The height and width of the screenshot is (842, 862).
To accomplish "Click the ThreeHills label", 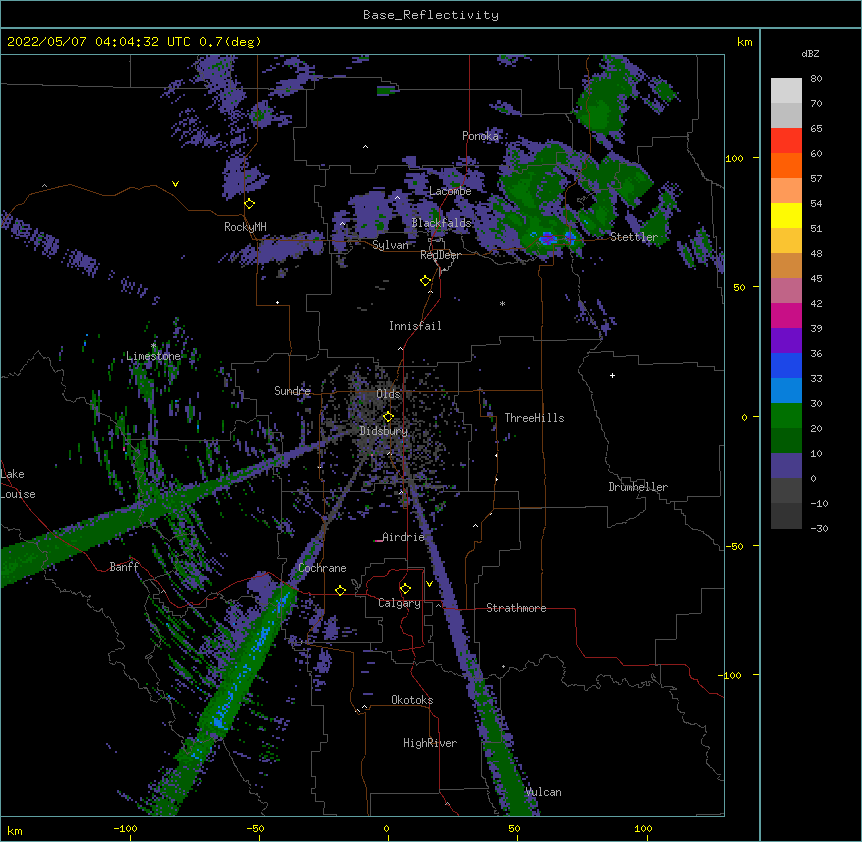I will (x=534, y=418).
